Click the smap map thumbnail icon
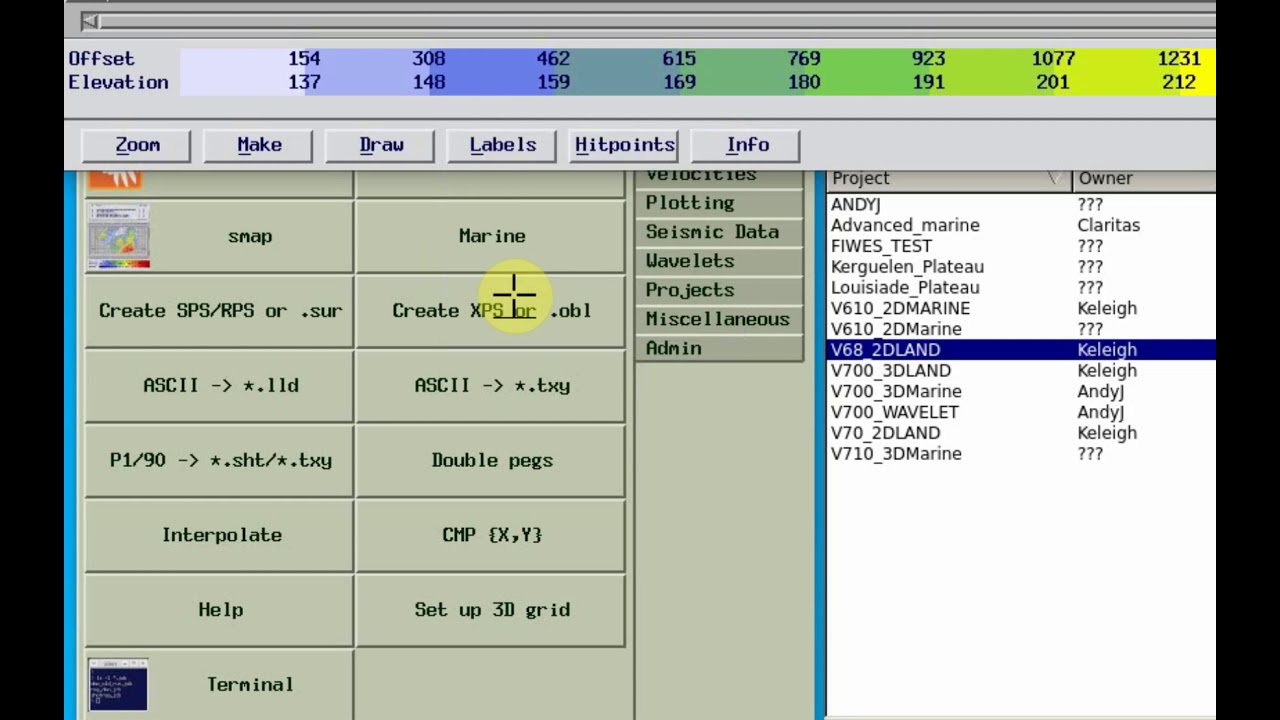The height and width of the screenshot is (720, 1280). pyautogui.click(x=118, y=236)
